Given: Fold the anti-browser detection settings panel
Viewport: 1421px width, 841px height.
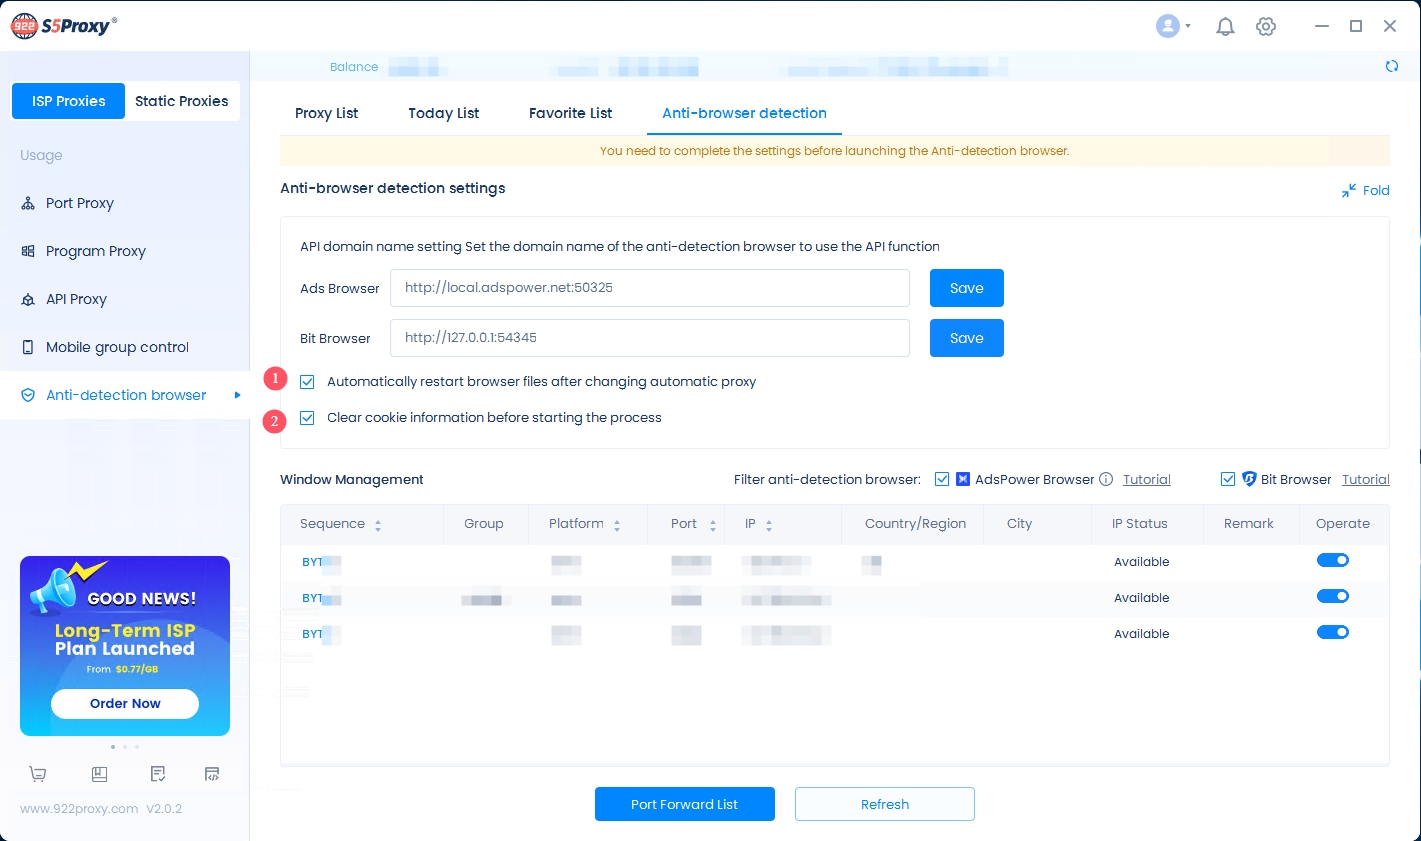Looking at the screenshot, I should [x=1365, y=190].
